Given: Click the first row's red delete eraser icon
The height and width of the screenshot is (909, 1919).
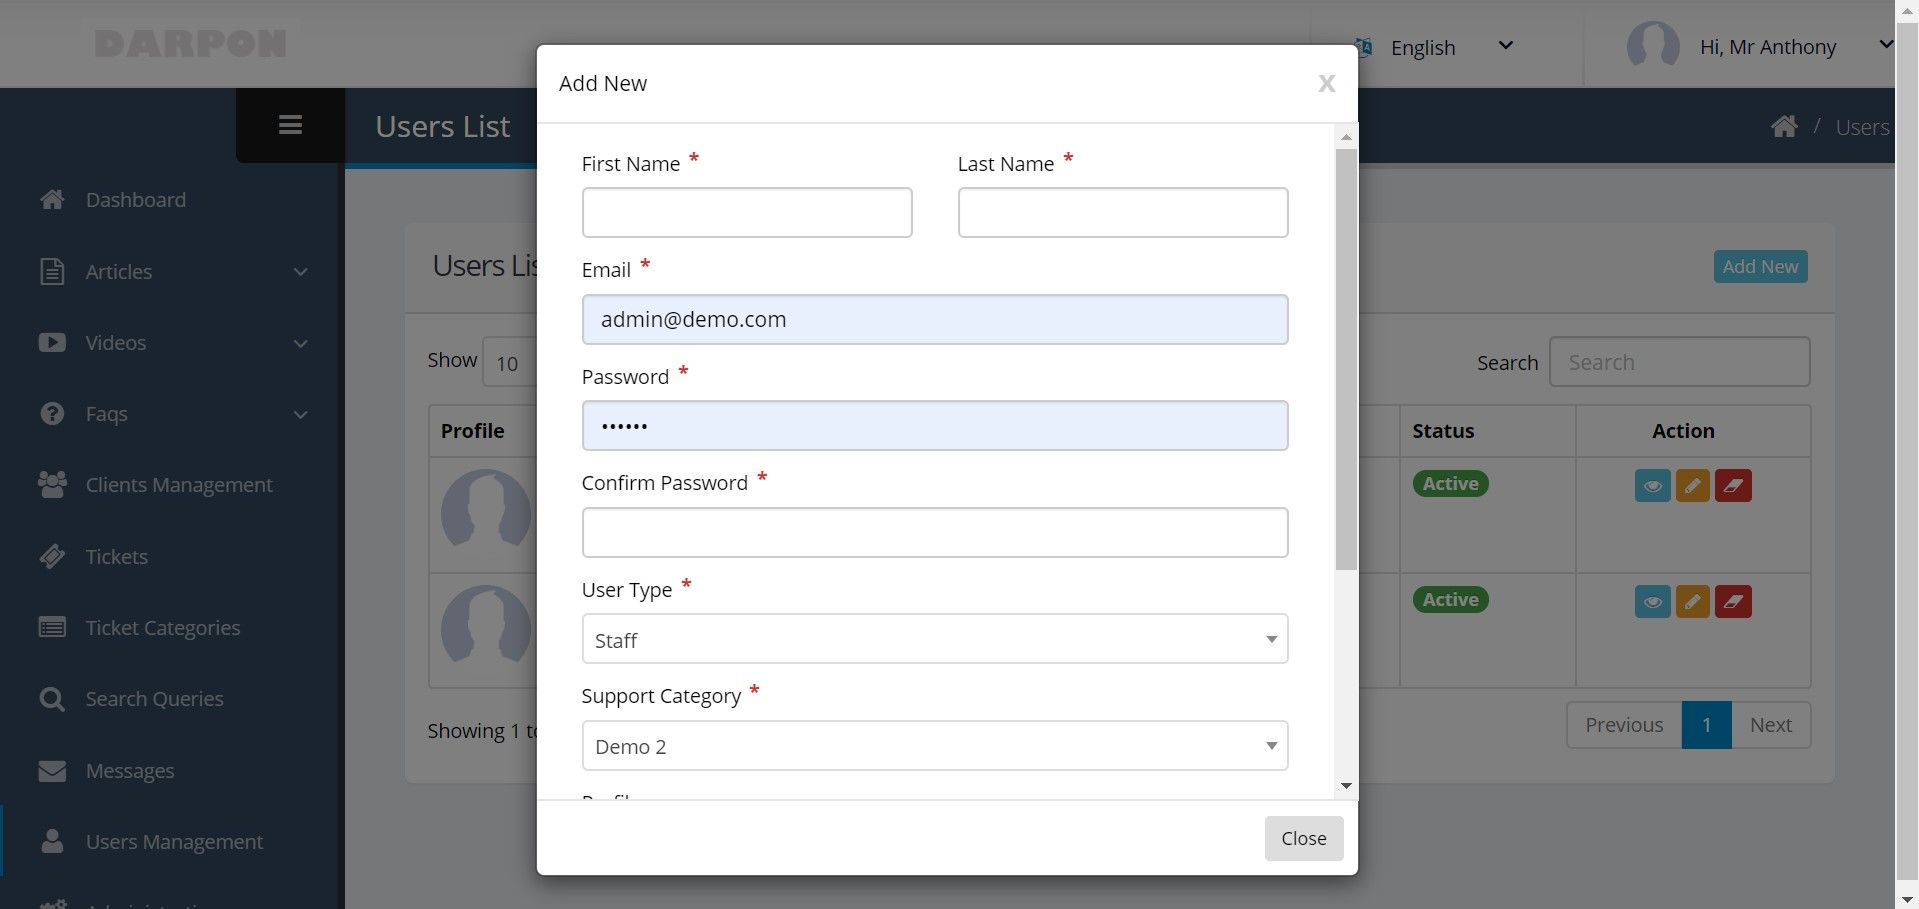Looking at the screenshot, I should pyautogui.click(x=1733, y=486).
